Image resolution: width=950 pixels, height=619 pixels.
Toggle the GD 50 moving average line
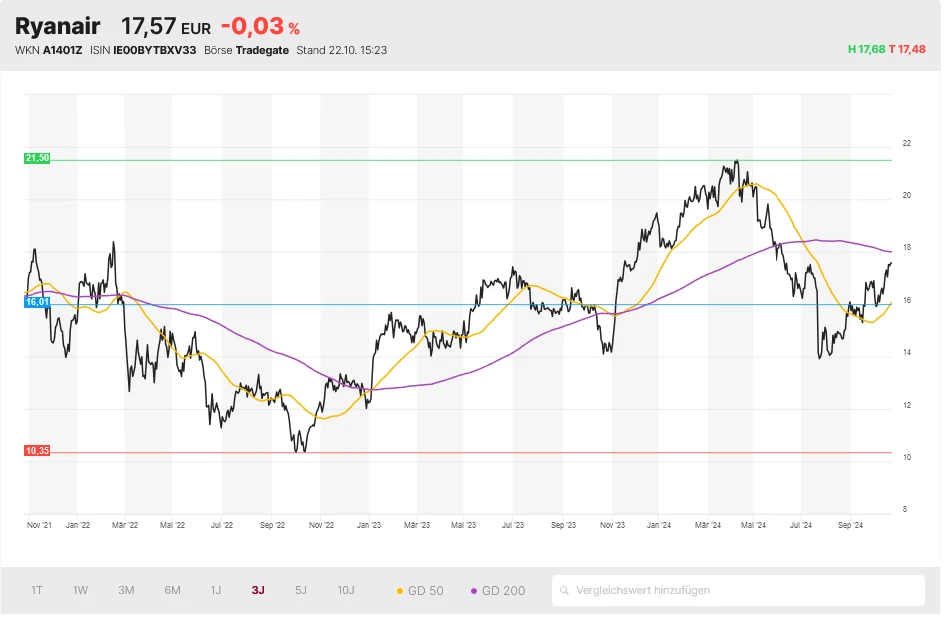[x=420, y=590]
